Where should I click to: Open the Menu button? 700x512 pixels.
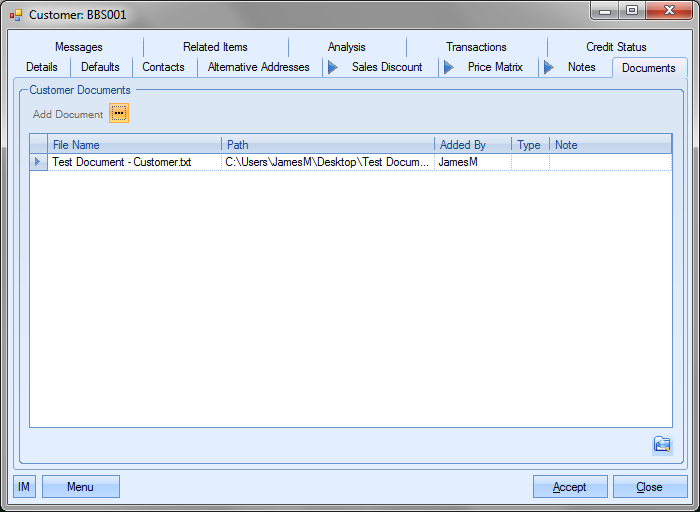(x=80, y=487)
